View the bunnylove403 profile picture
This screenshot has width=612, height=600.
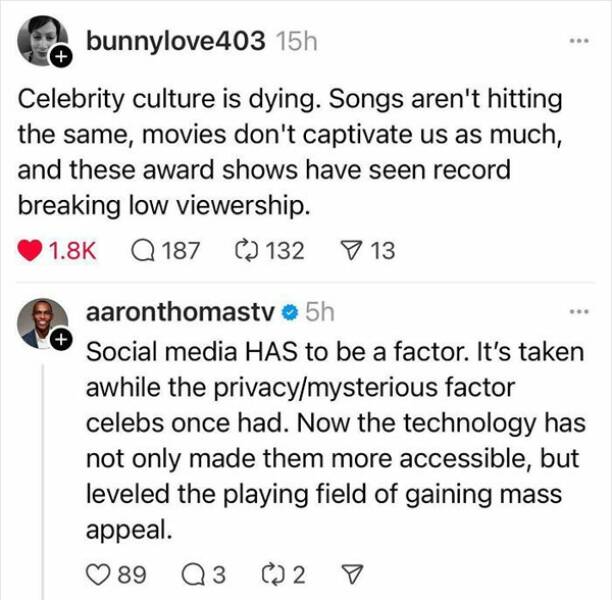click(40, 40)
